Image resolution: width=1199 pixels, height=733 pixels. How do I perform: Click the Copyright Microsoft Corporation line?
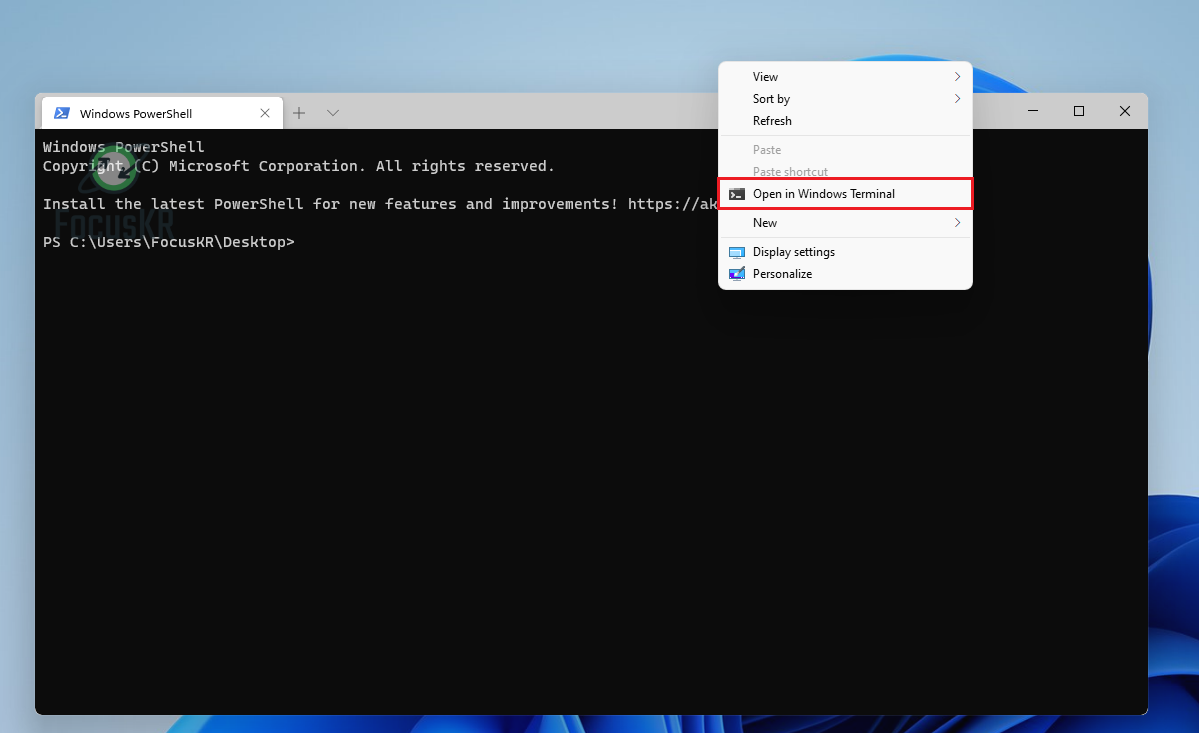(x=298, y=166)
